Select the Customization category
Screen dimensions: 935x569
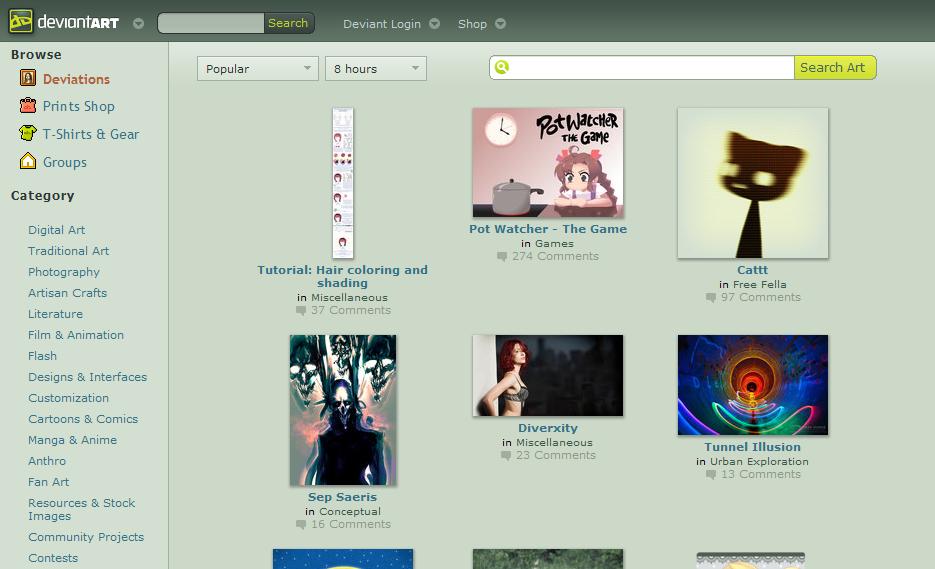pyautogui.click(x=69, y=398)
